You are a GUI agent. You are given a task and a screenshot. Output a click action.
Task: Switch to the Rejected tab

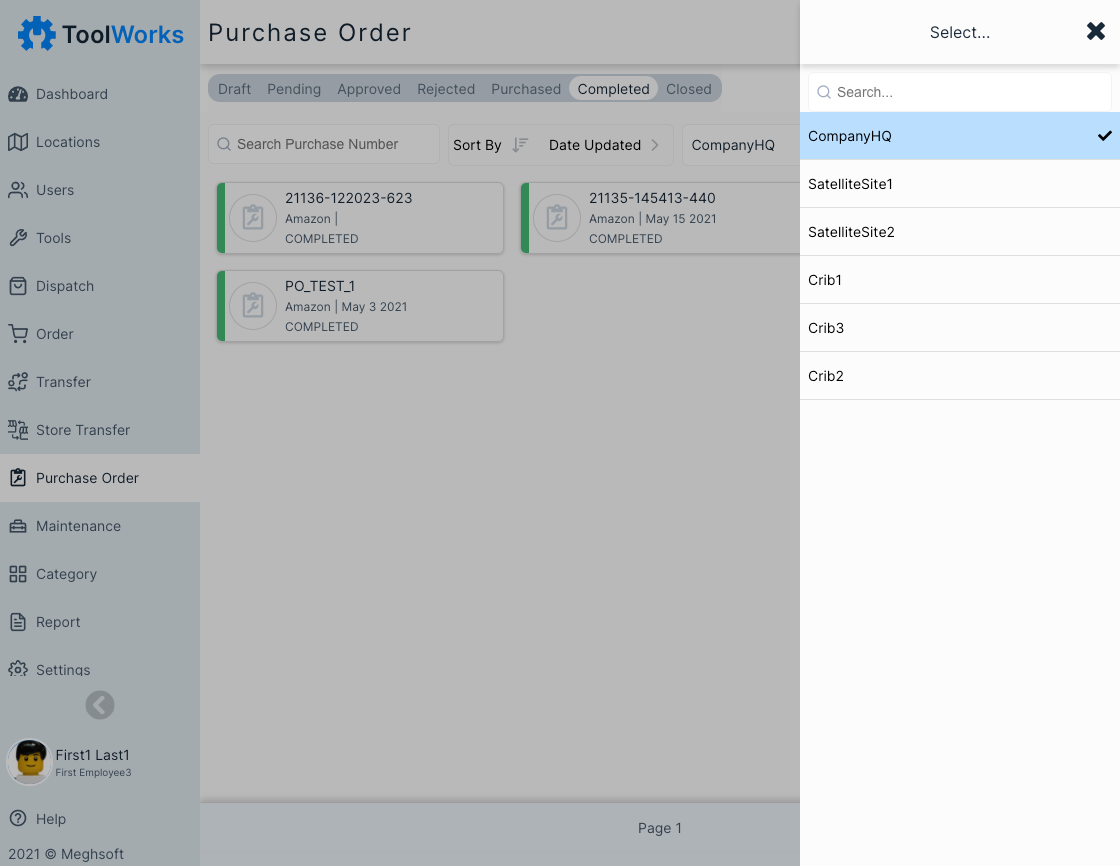click(x=446, y=89)
